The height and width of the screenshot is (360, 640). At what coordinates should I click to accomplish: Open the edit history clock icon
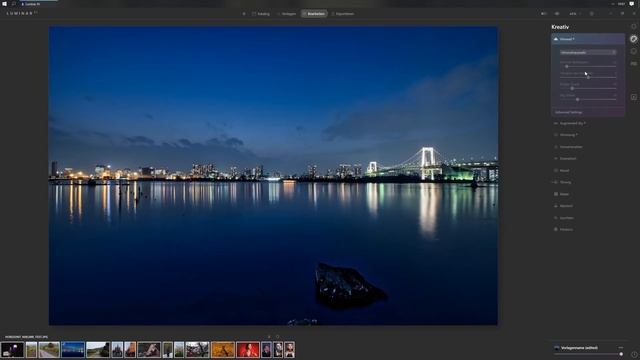click(634, 355)
